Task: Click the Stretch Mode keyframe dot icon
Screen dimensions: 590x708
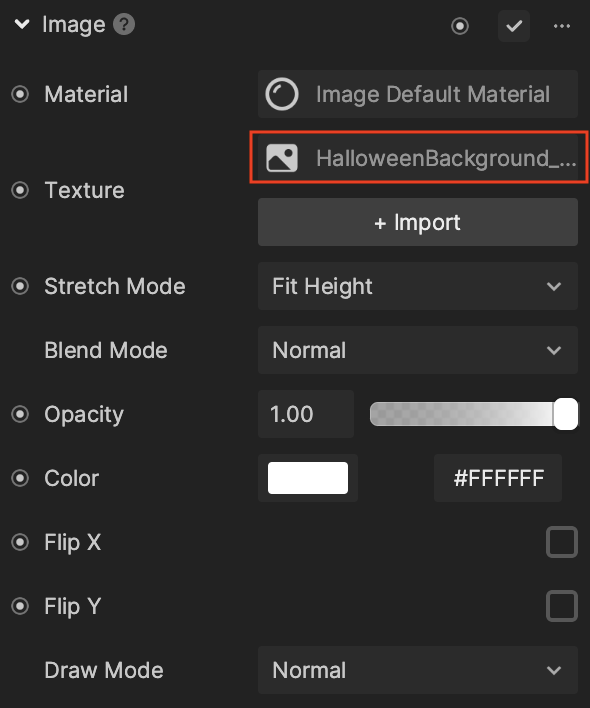Action: [x=20, y=286]
